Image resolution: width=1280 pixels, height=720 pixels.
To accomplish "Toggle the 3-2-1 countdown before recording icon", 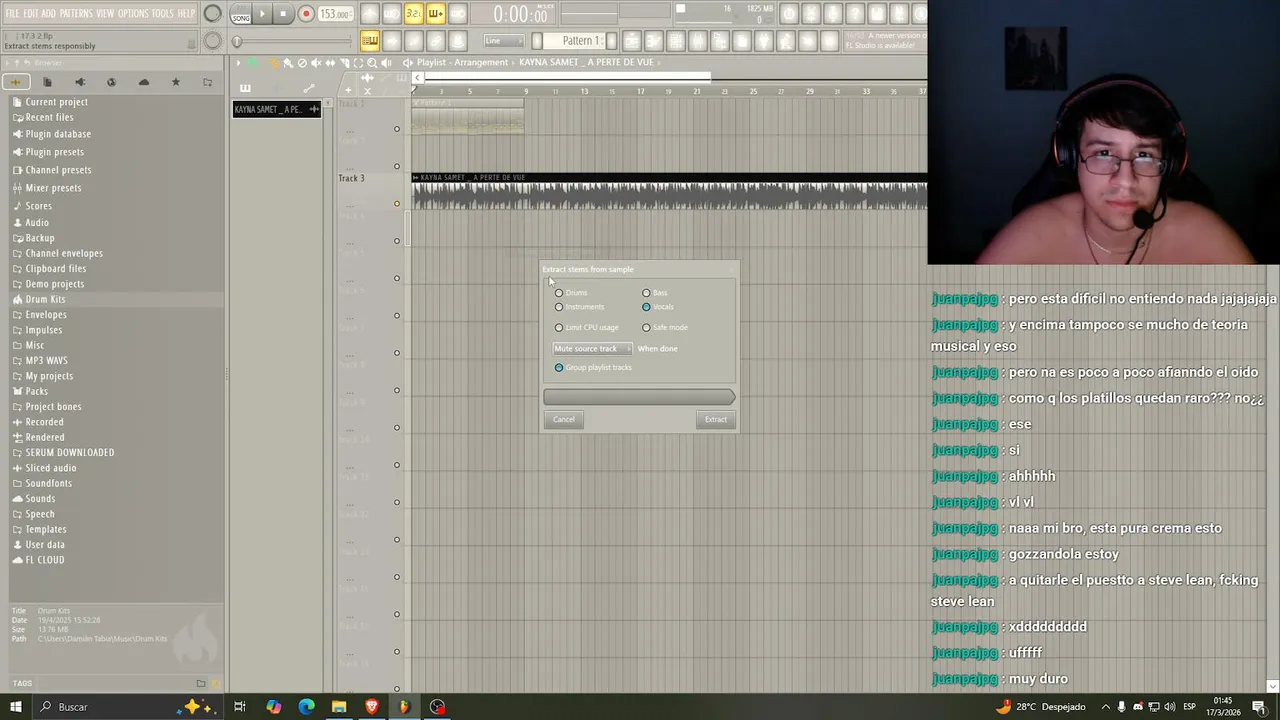I will (x=413, y=14).
